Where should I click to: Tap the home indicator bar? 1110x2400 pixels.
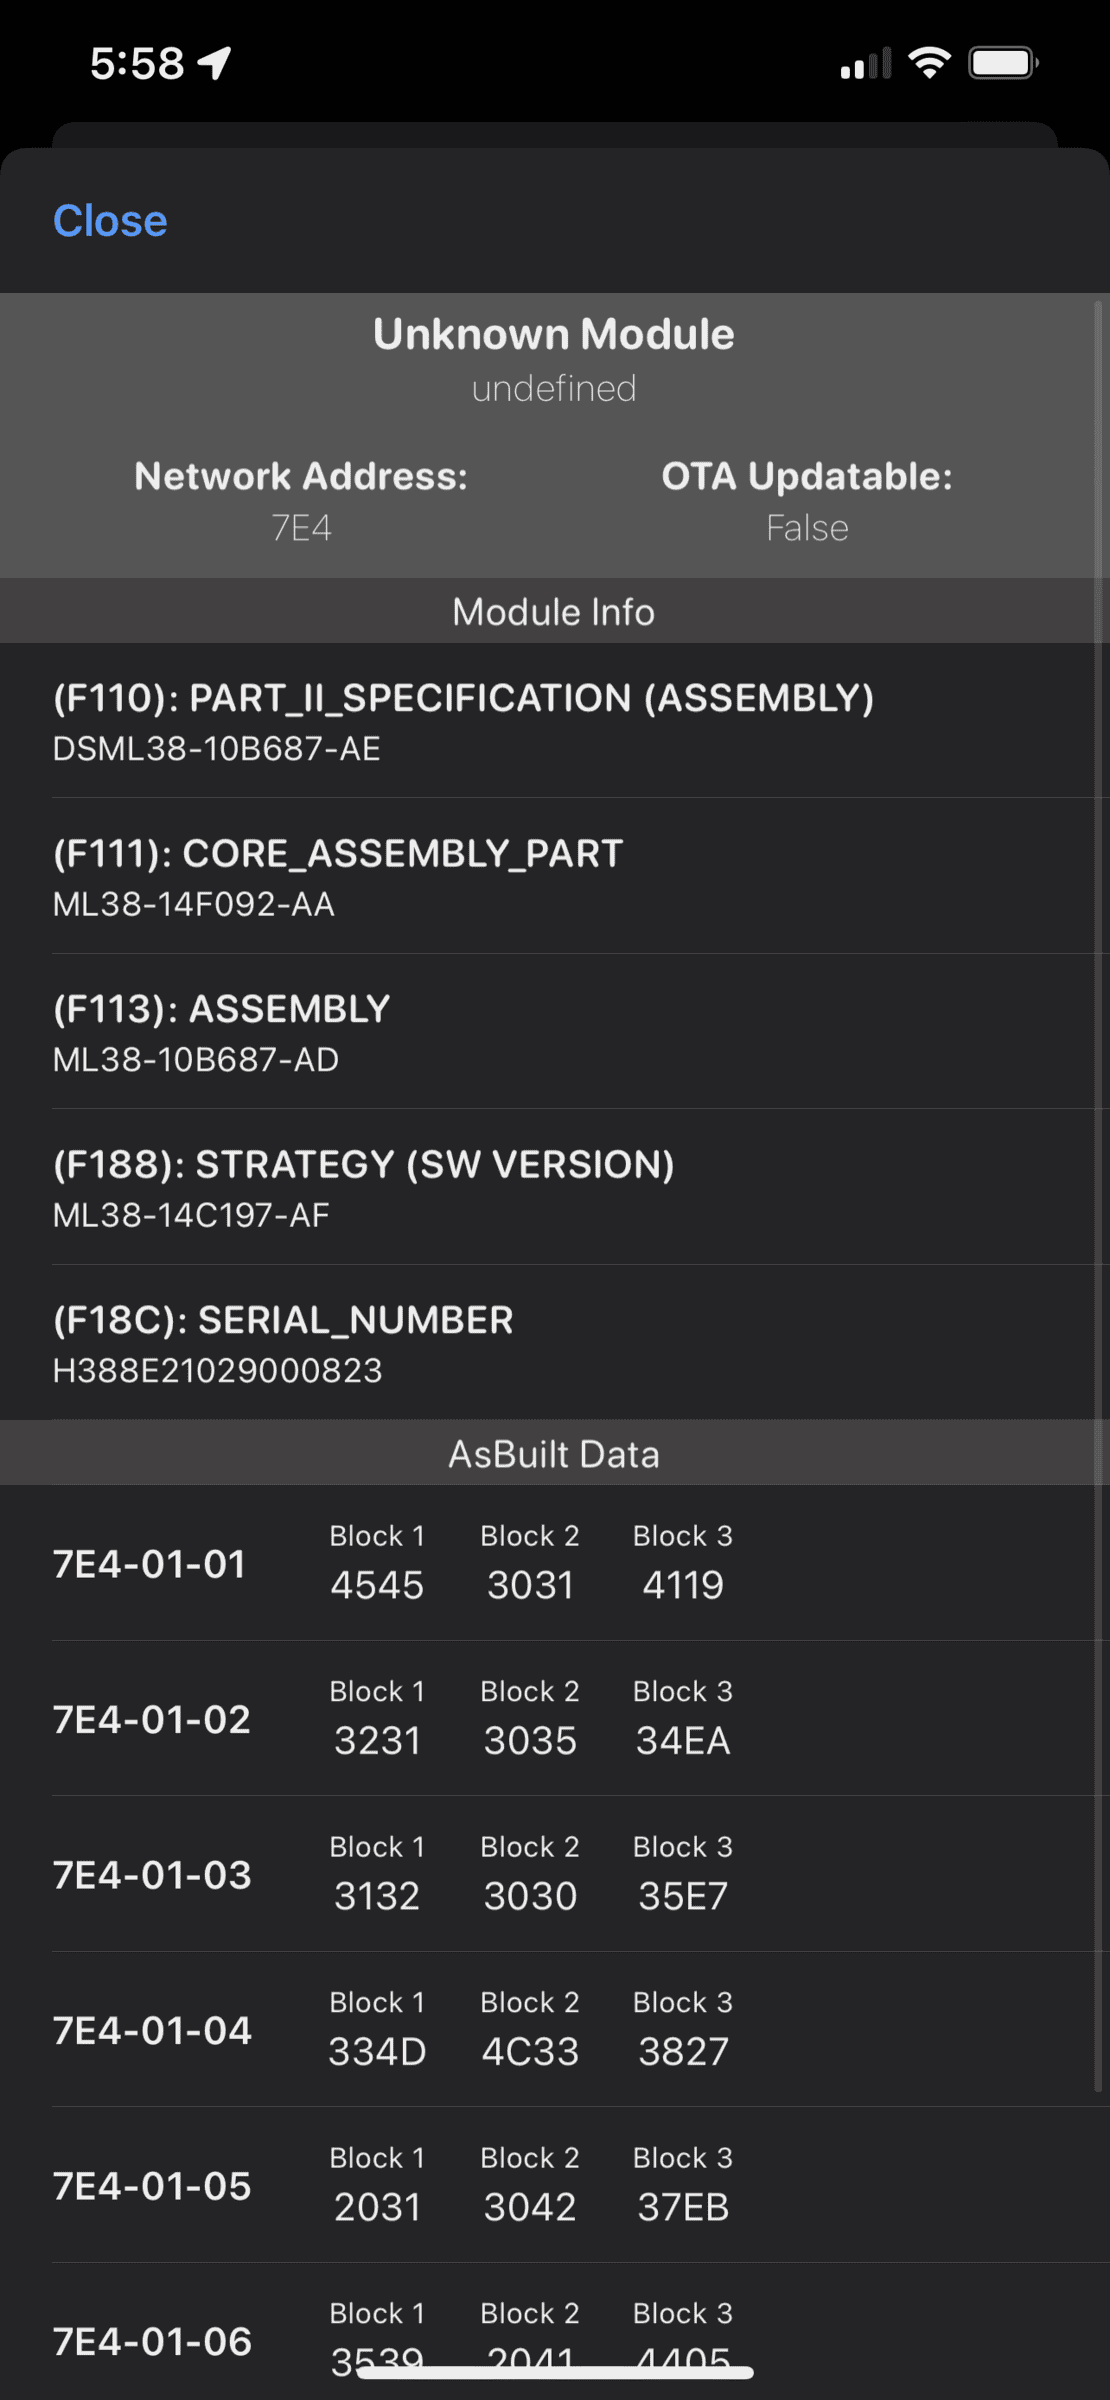coord(555,2372)
